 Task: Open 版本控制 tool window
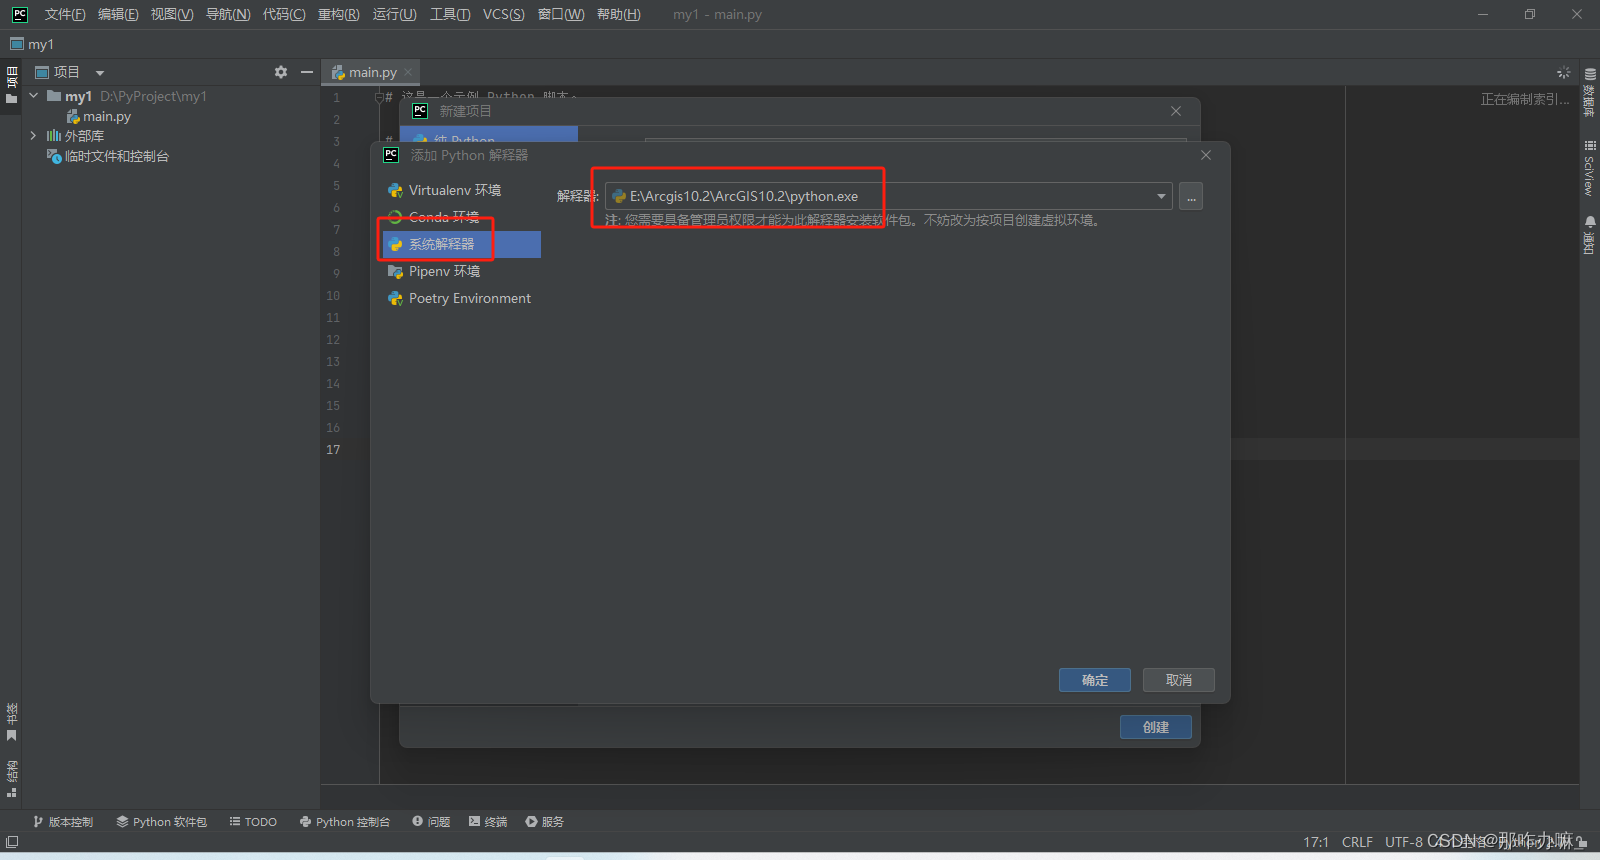coord(62,822)
